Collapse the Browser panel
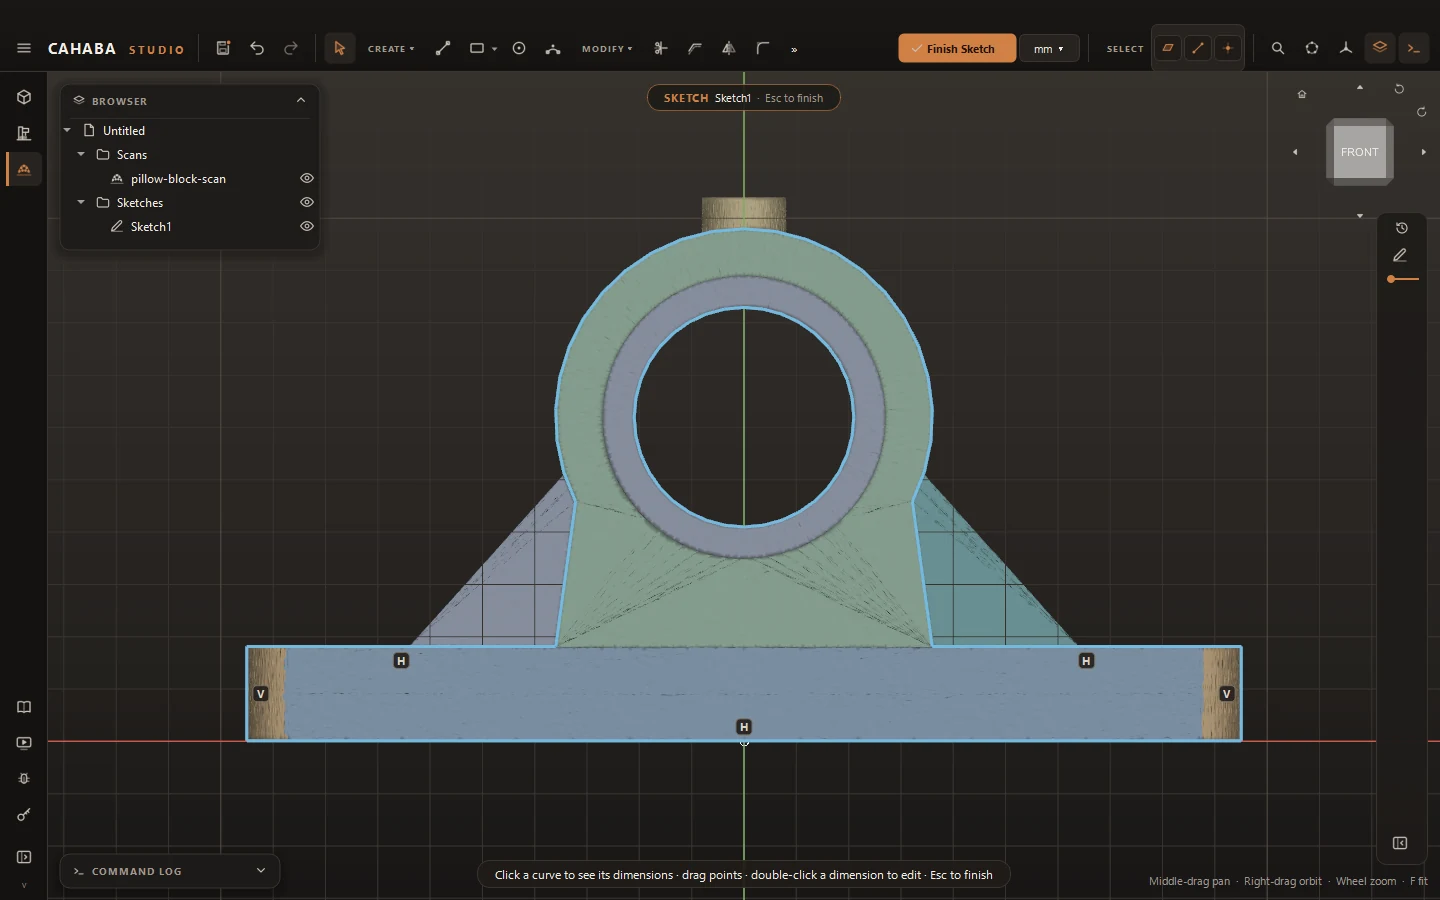This screenshot has width=1440, height=900. tap(301, 100)
